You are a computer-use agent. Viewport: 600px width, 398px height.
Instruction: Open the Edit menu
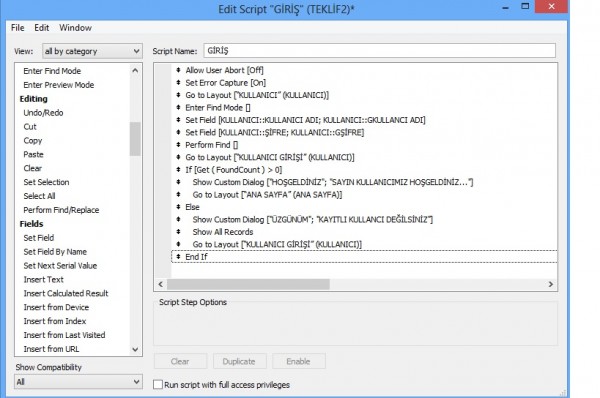[x=41, y=28]
